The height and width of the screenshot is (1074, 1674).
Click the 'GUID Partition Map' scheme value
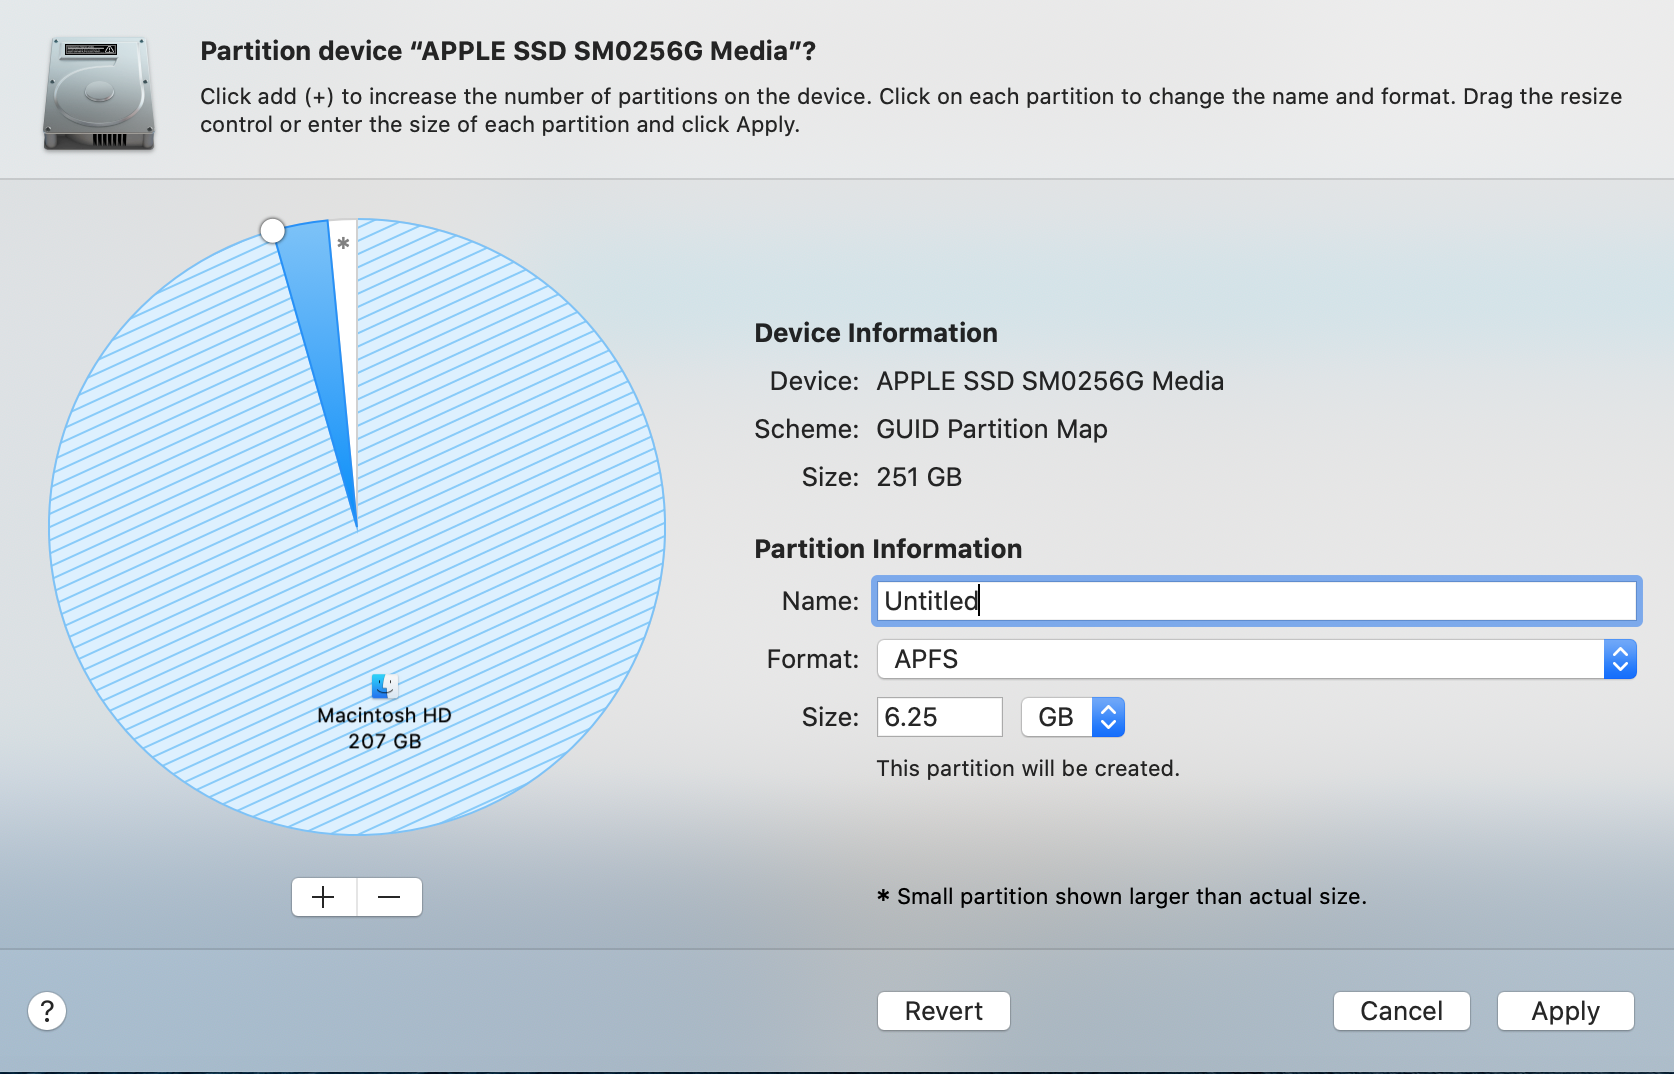[x=992, y=429]
